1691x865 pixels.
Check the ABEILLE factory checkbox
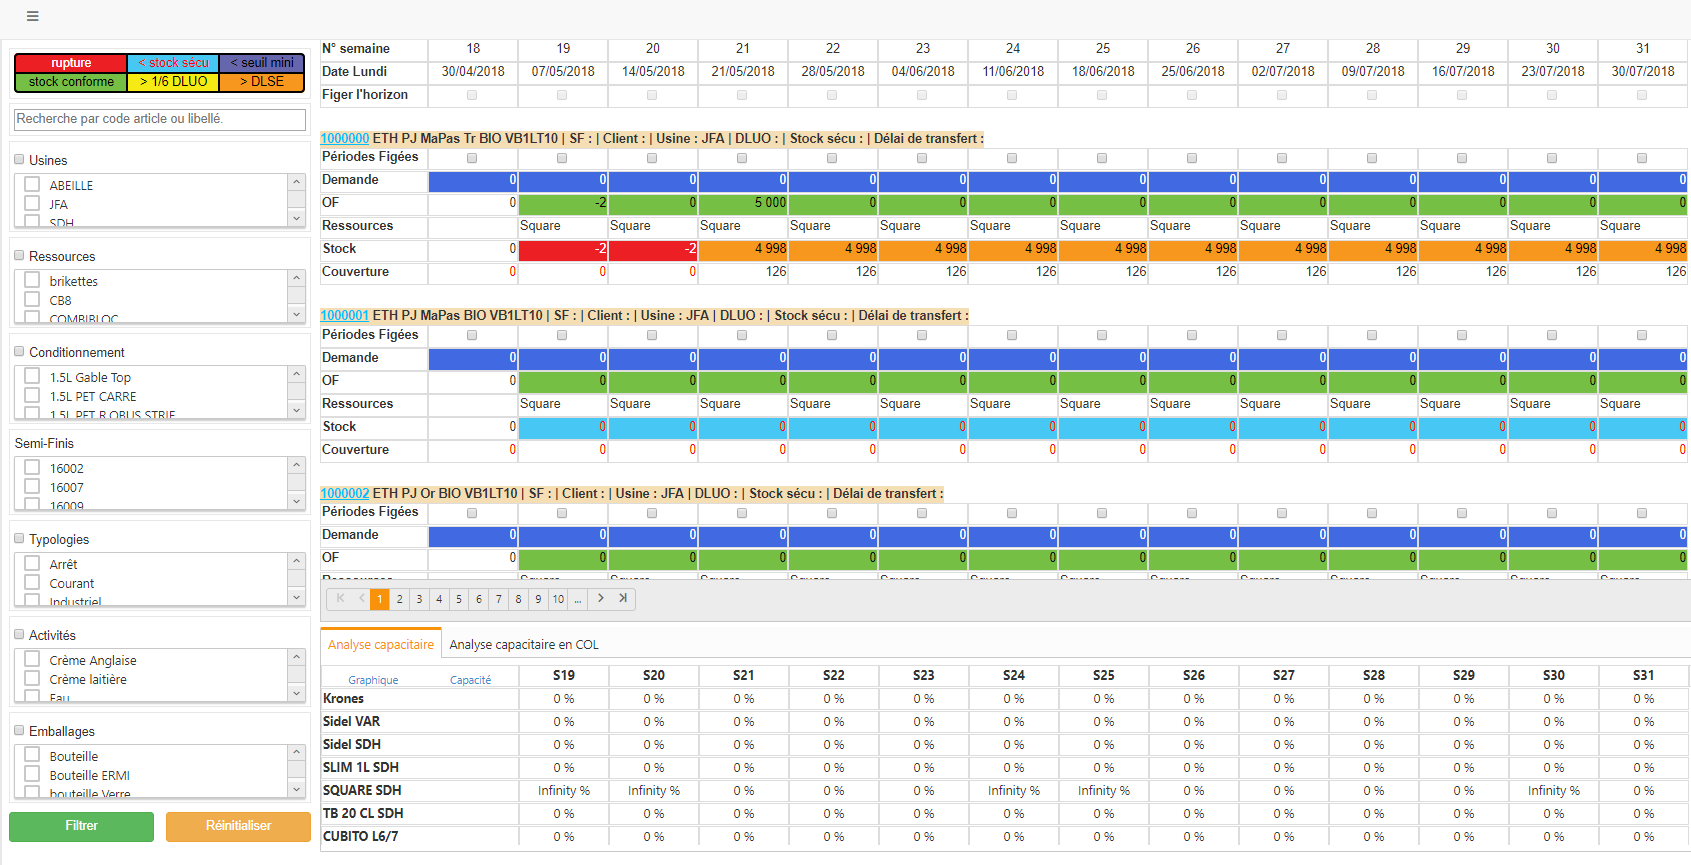[33, 185]
